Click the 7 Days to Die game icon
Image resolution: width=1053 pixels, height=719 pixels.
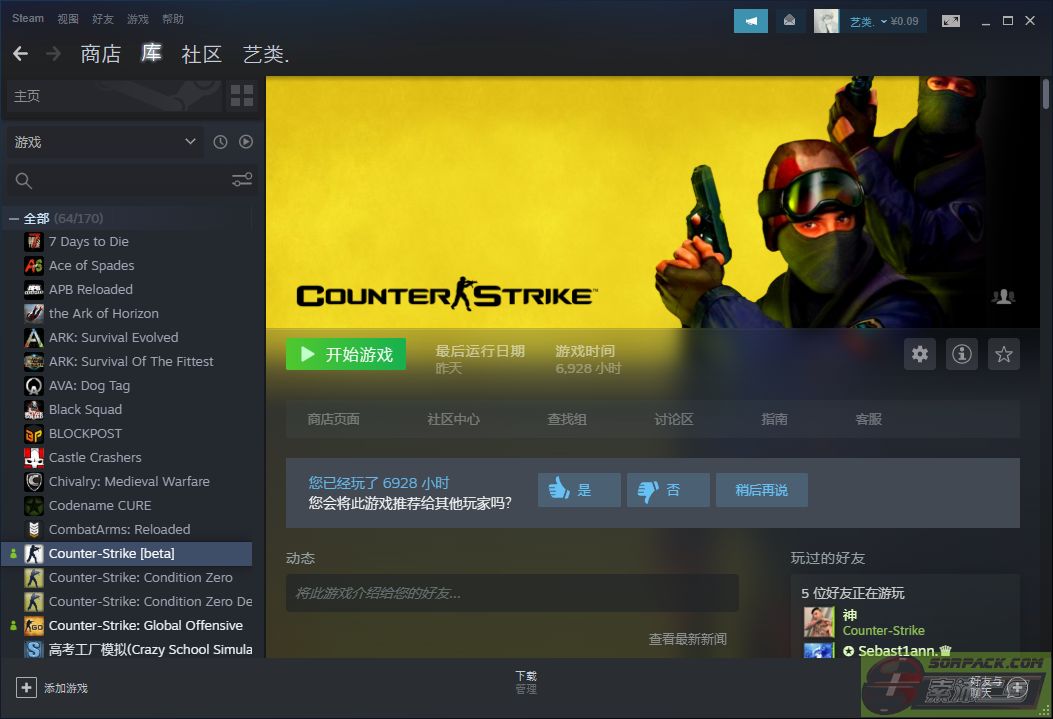click(34, 242)
